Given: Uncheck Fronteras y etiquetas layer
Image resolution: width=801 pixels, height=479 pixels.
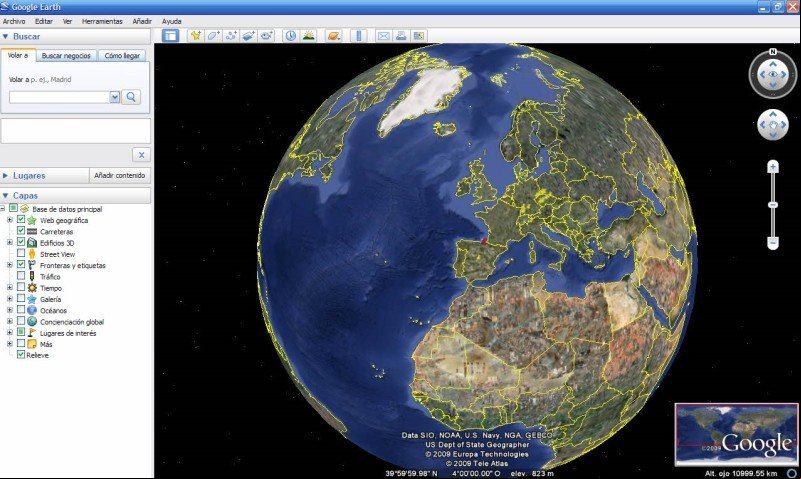Looking at the screenshot, I should [21, 265].
